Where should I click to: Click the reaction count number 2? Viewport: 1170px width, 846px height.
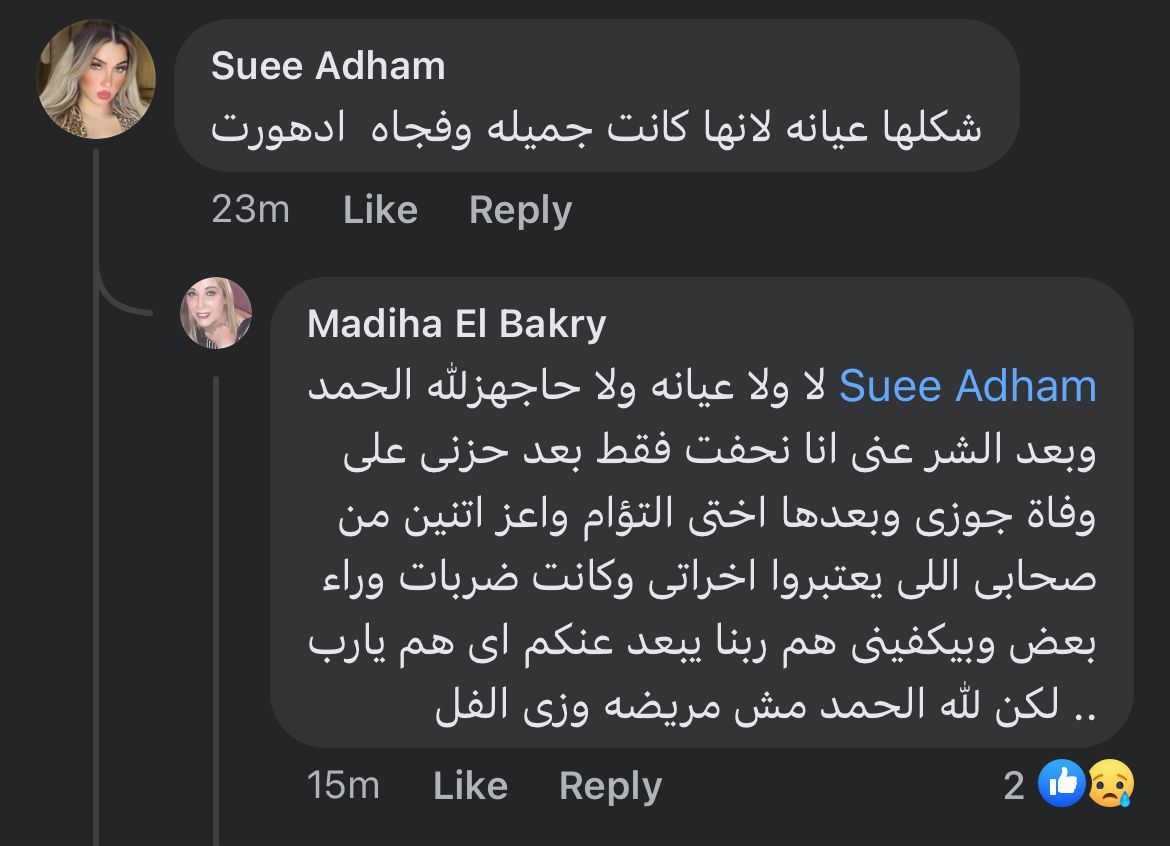pyautogui.click(x=1014, y=786)
